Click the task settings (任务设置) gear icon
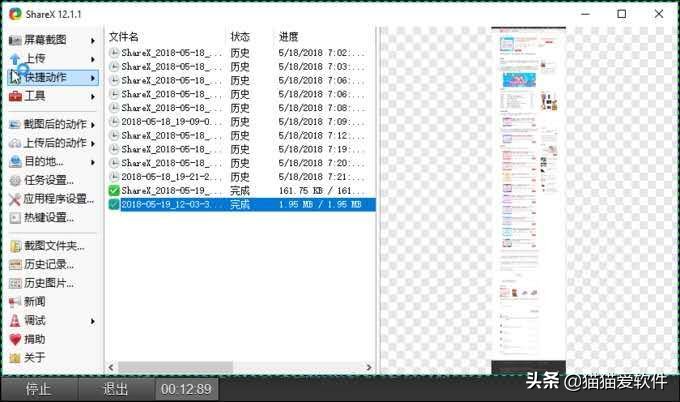This screenshot has width=680, height=402. (x=15, y=180)
